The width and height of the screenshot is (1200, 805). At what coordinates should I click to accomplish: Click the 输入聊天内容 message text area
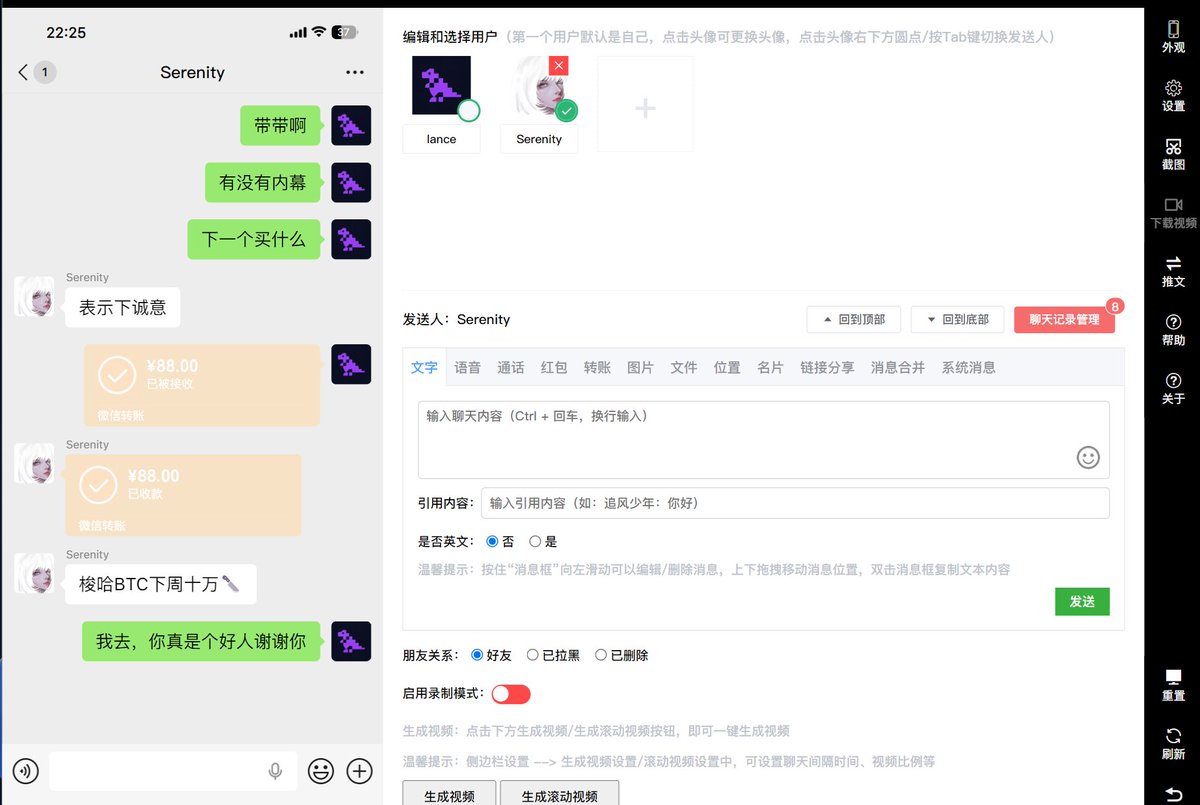763,440
